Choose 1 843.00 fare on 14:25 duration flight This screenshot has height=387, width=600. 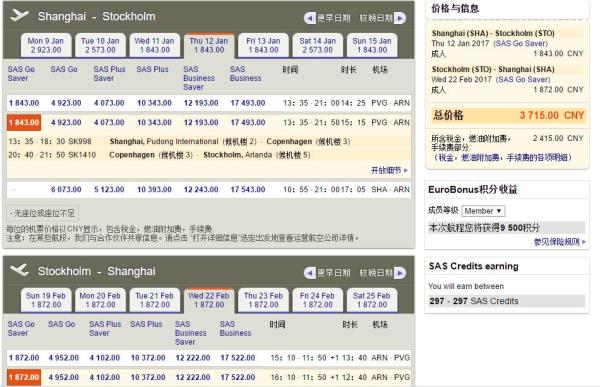[x=24, y=103]
